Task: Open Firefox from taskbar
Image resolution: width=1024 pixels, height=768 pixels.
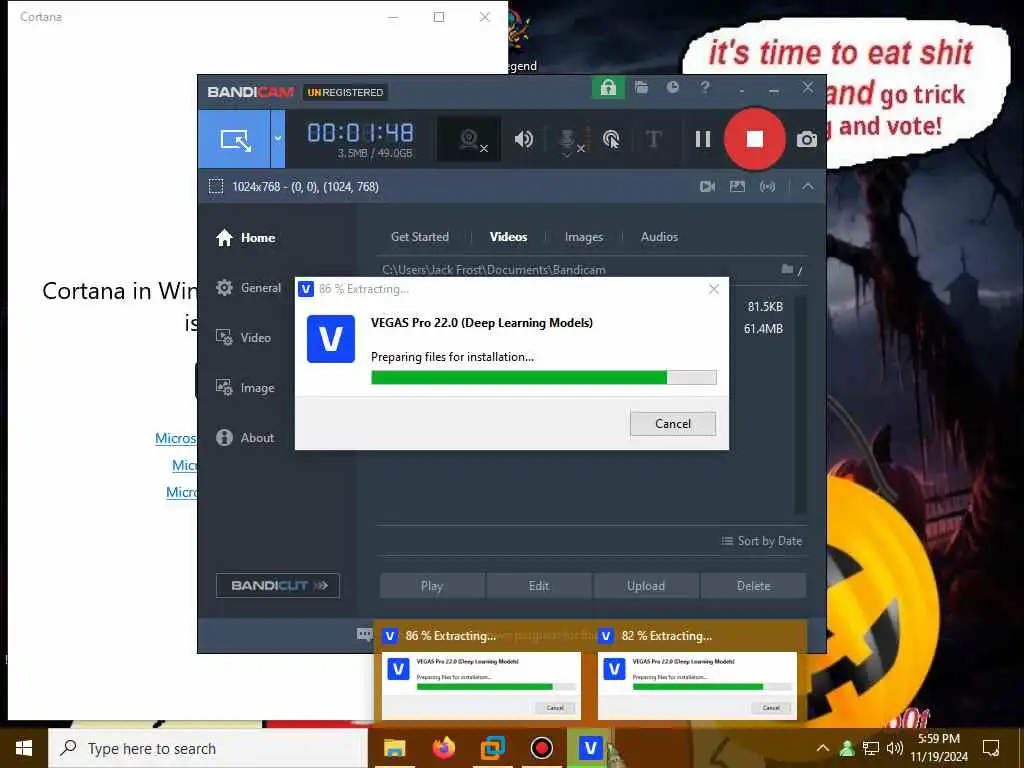Action: (x=444, y=748)
